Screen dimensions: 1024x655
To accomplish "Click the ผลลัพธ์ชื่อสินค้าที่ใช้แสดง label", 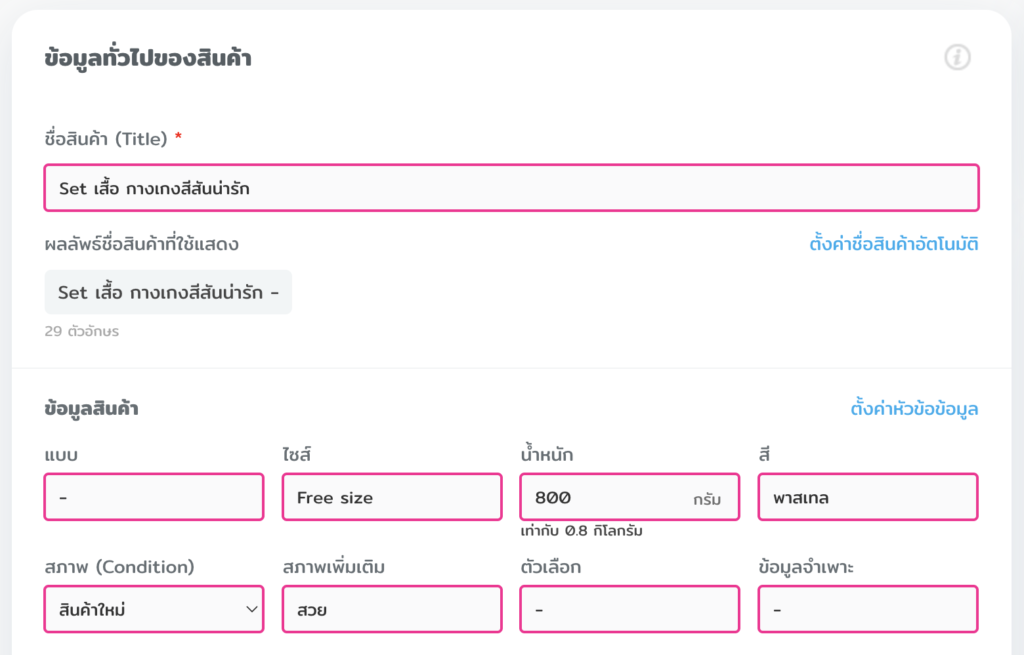I will coord(141,244).
